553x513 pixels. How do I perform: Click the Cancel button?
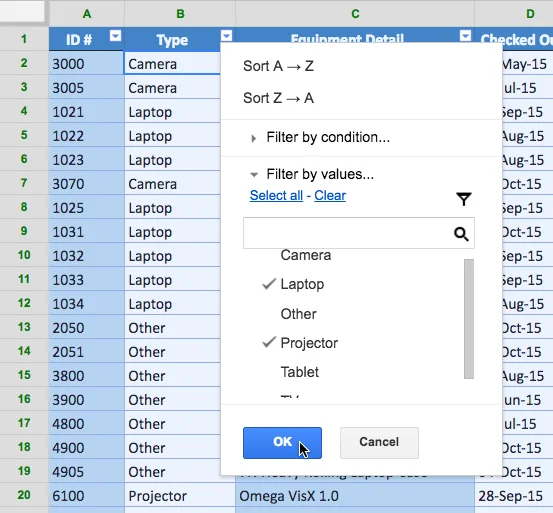click(379, 443)
